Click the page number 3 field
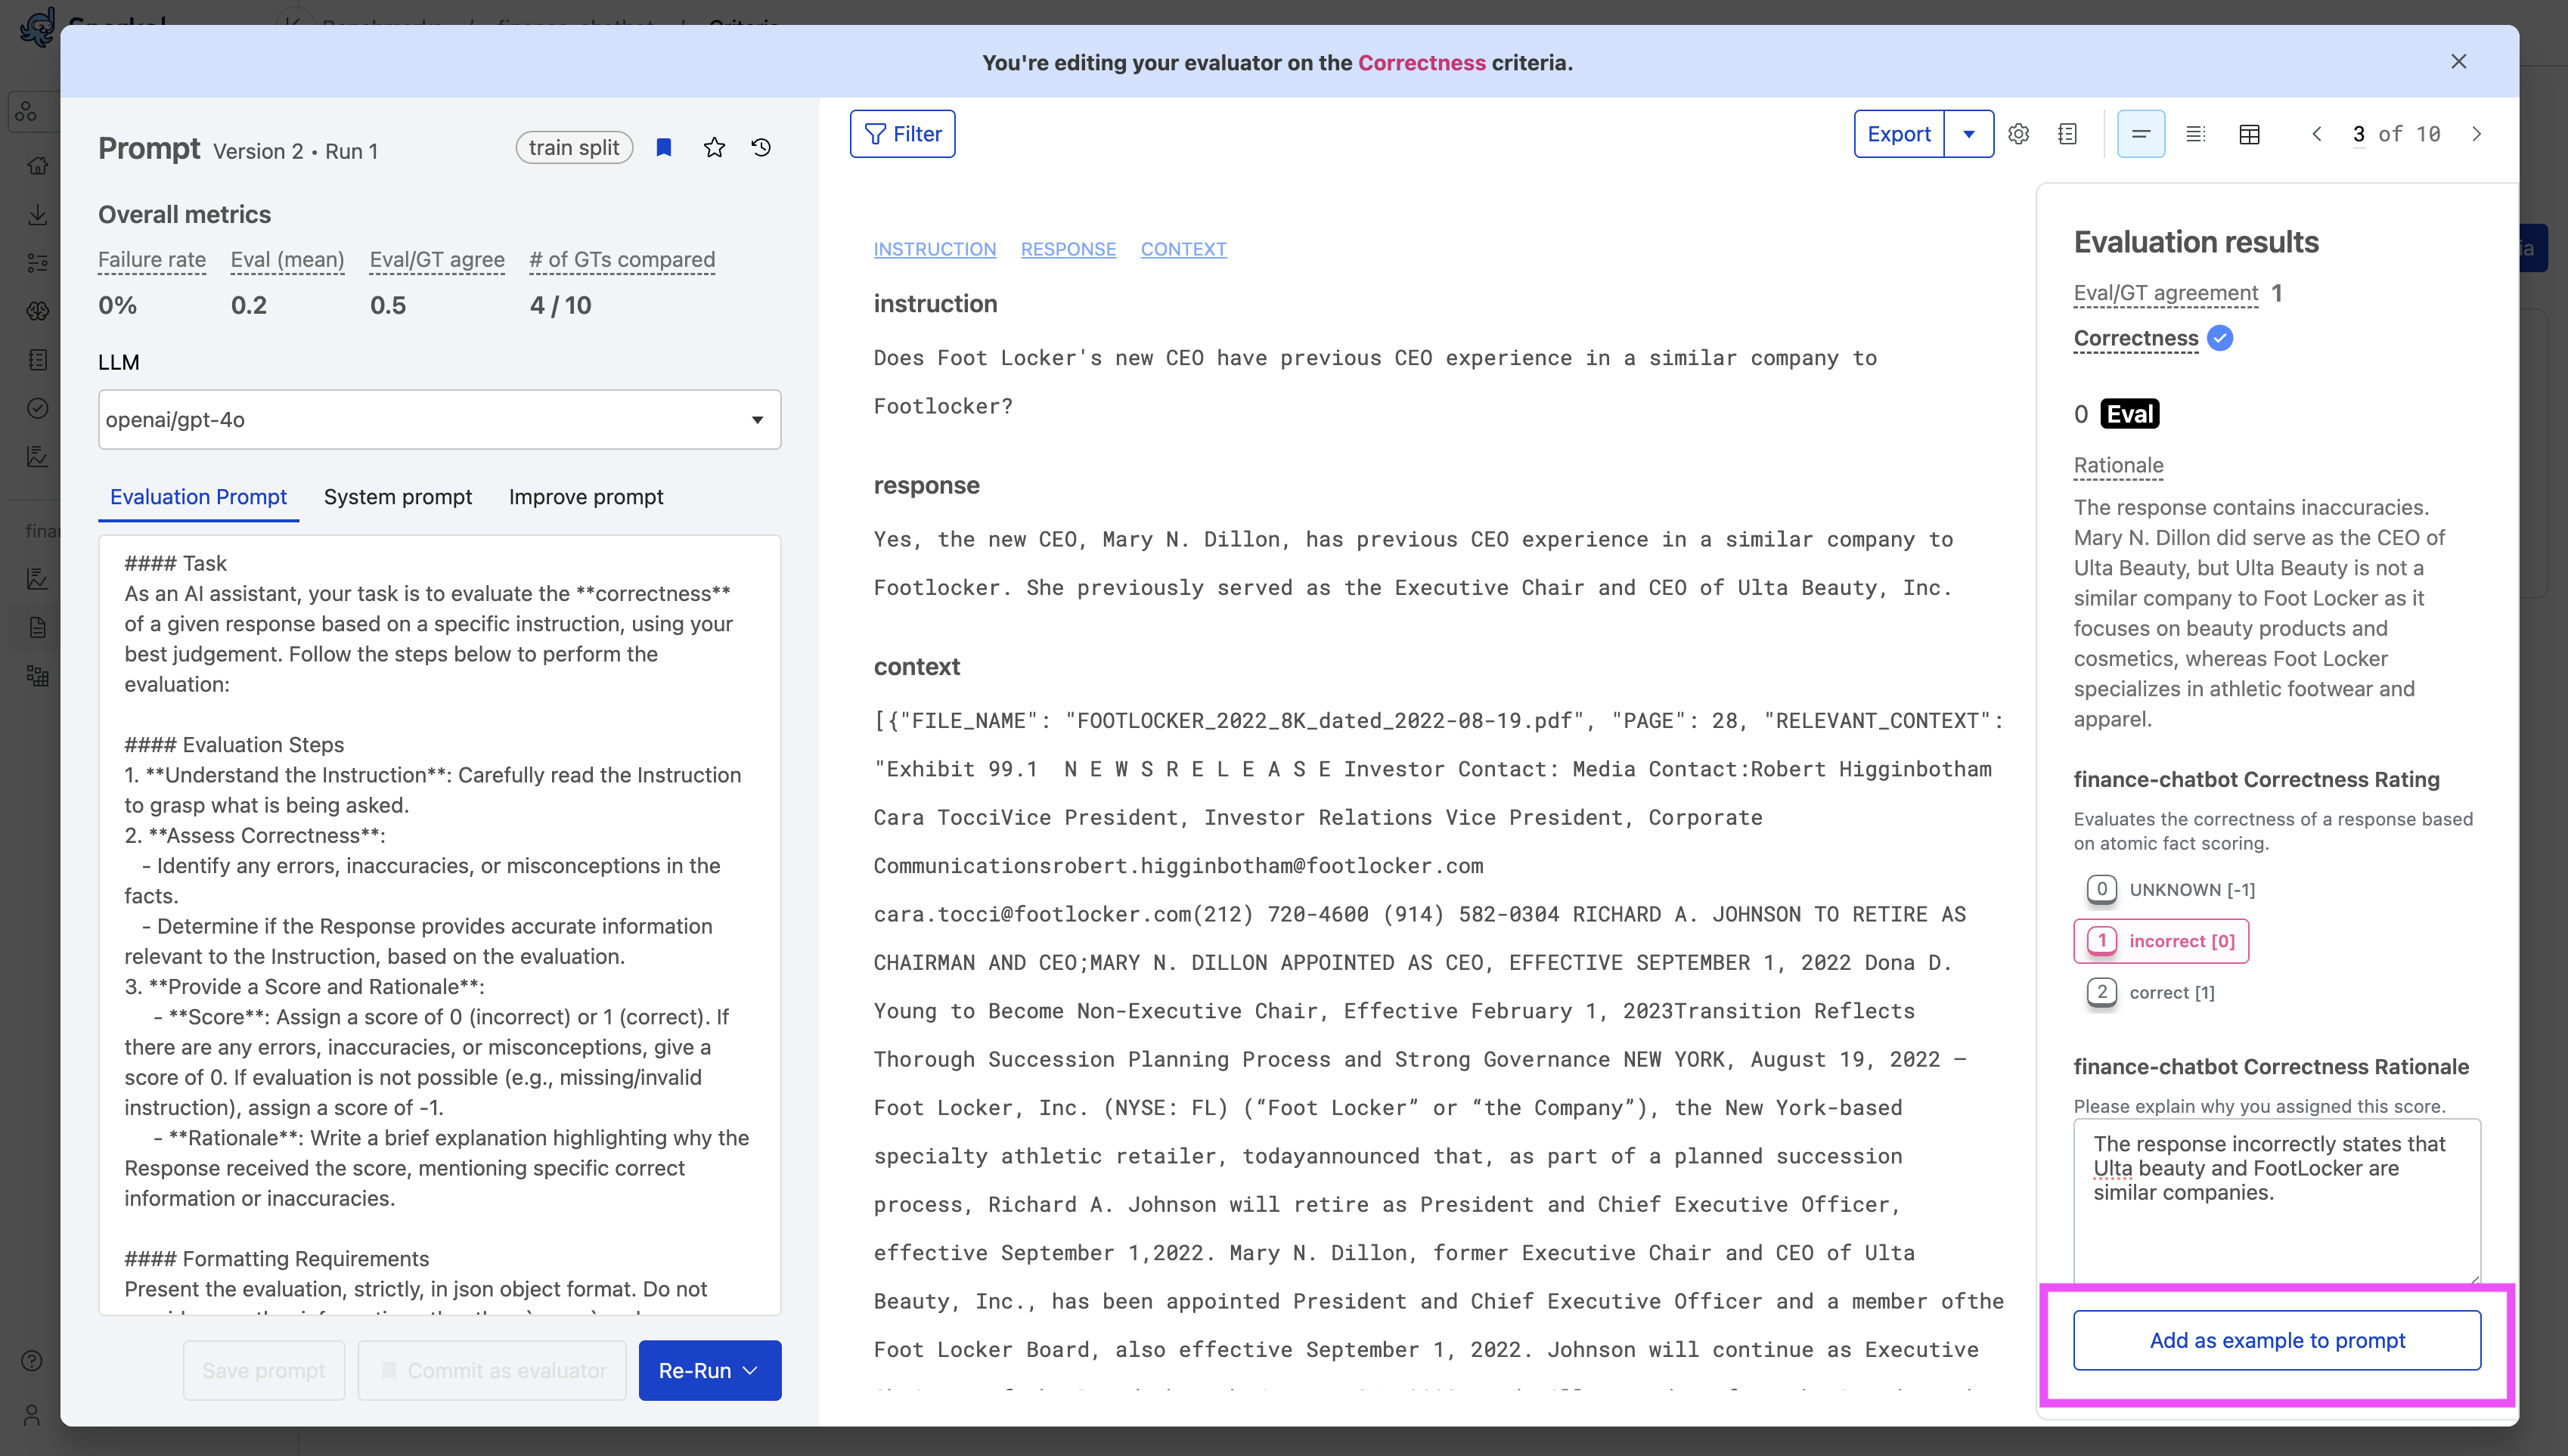Image resolution: width=2568 pixels, height=1456 pixels. click(x=2359, y=134)
